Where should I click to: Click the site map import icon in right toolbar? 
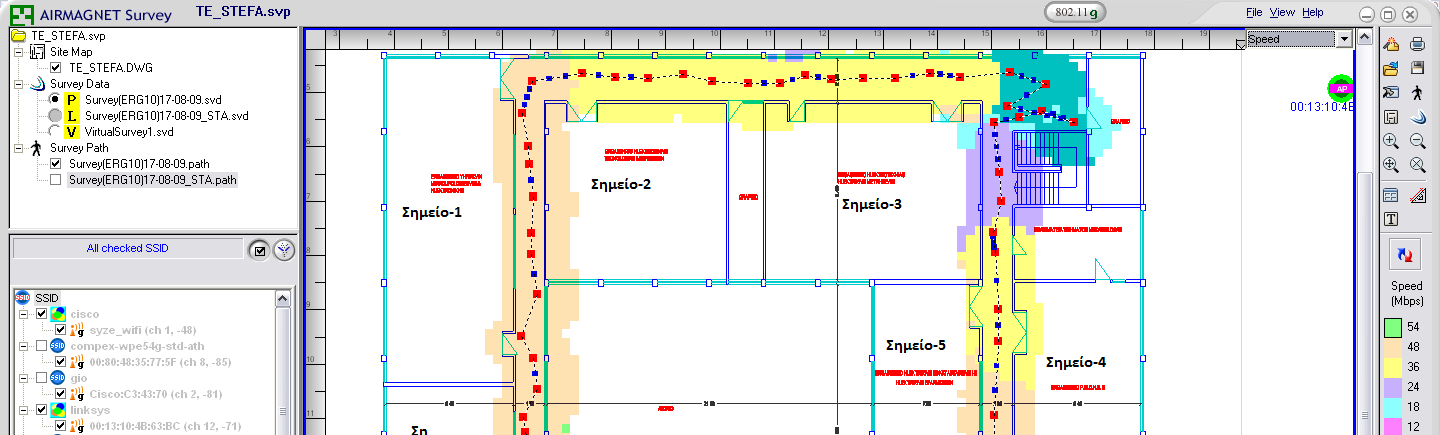1391,92
